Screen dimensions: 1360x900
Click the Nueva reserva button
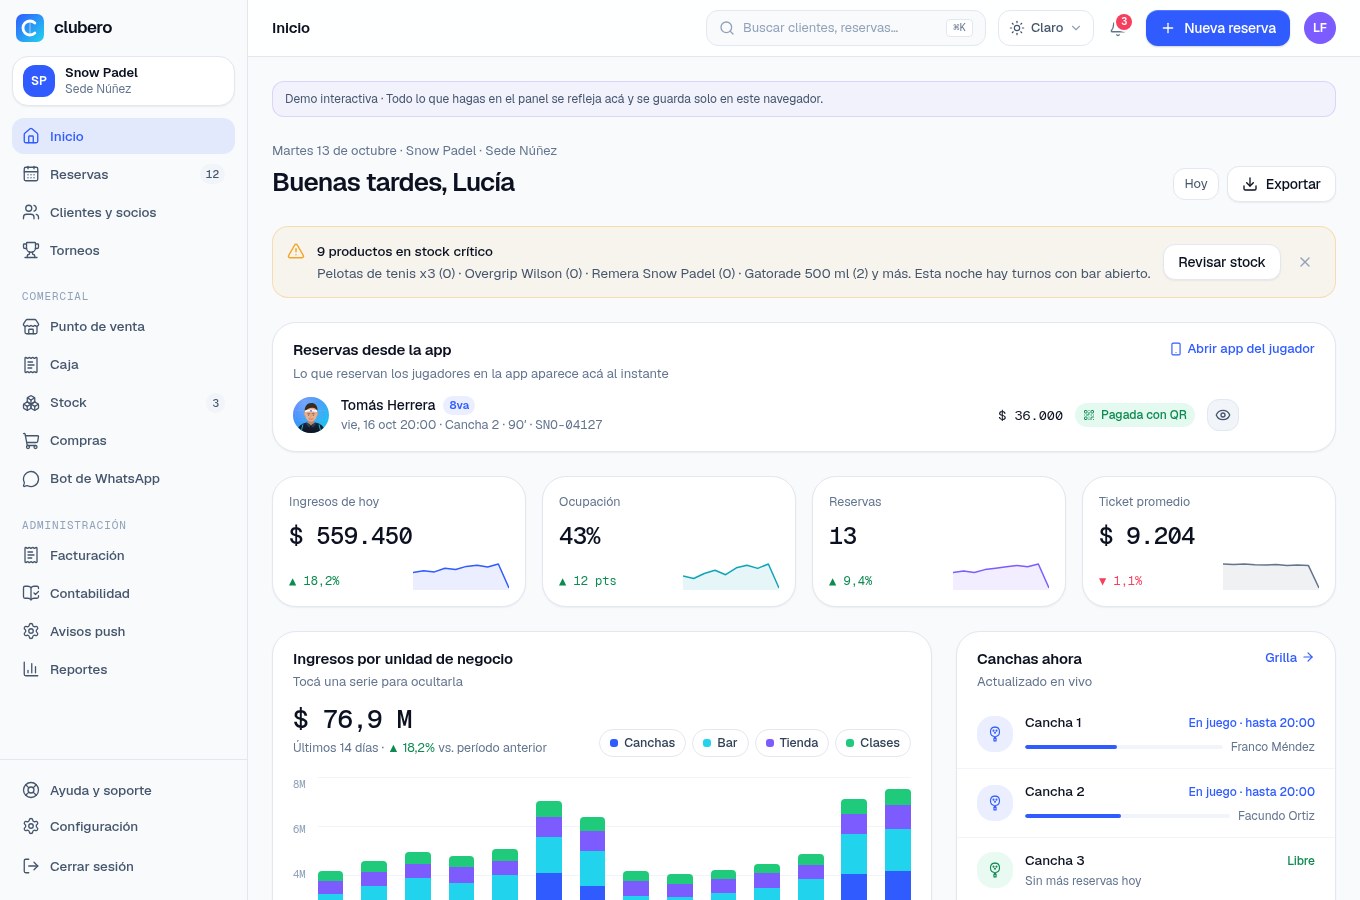coord(1218,28)
